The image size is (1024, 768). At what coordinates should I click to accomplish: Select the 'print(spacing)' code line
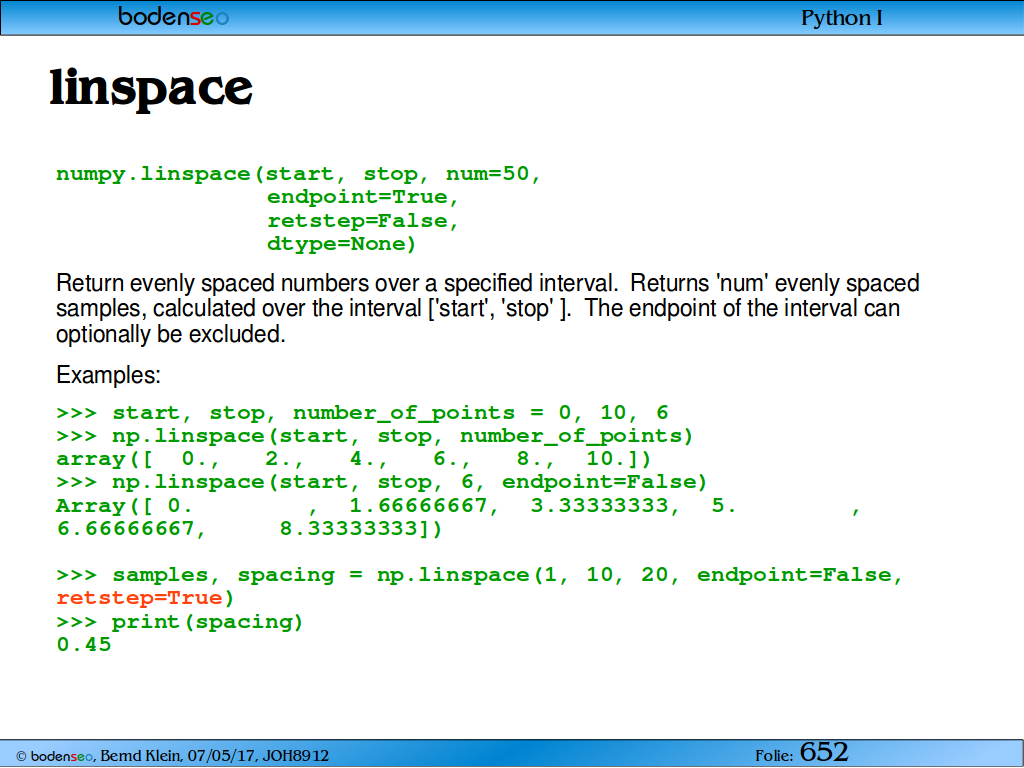point(180,622)
